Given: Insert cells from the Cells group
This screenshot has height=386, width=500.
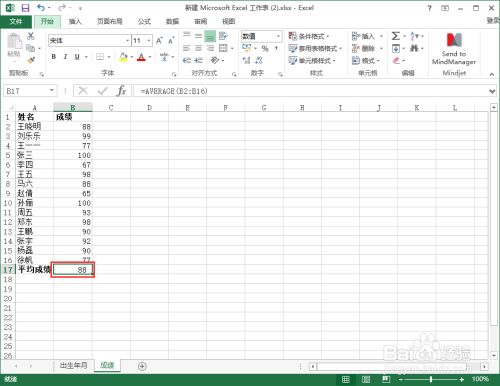Looking at the screenshot, I should [x=364, y=36].
